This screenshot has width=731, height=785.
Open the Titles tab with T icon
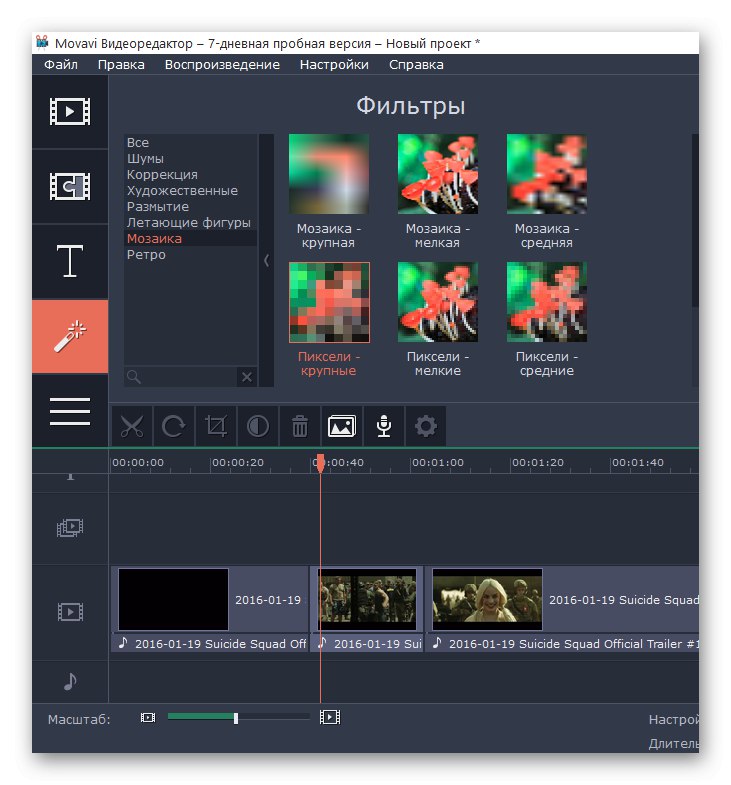[x=70, y=261]
